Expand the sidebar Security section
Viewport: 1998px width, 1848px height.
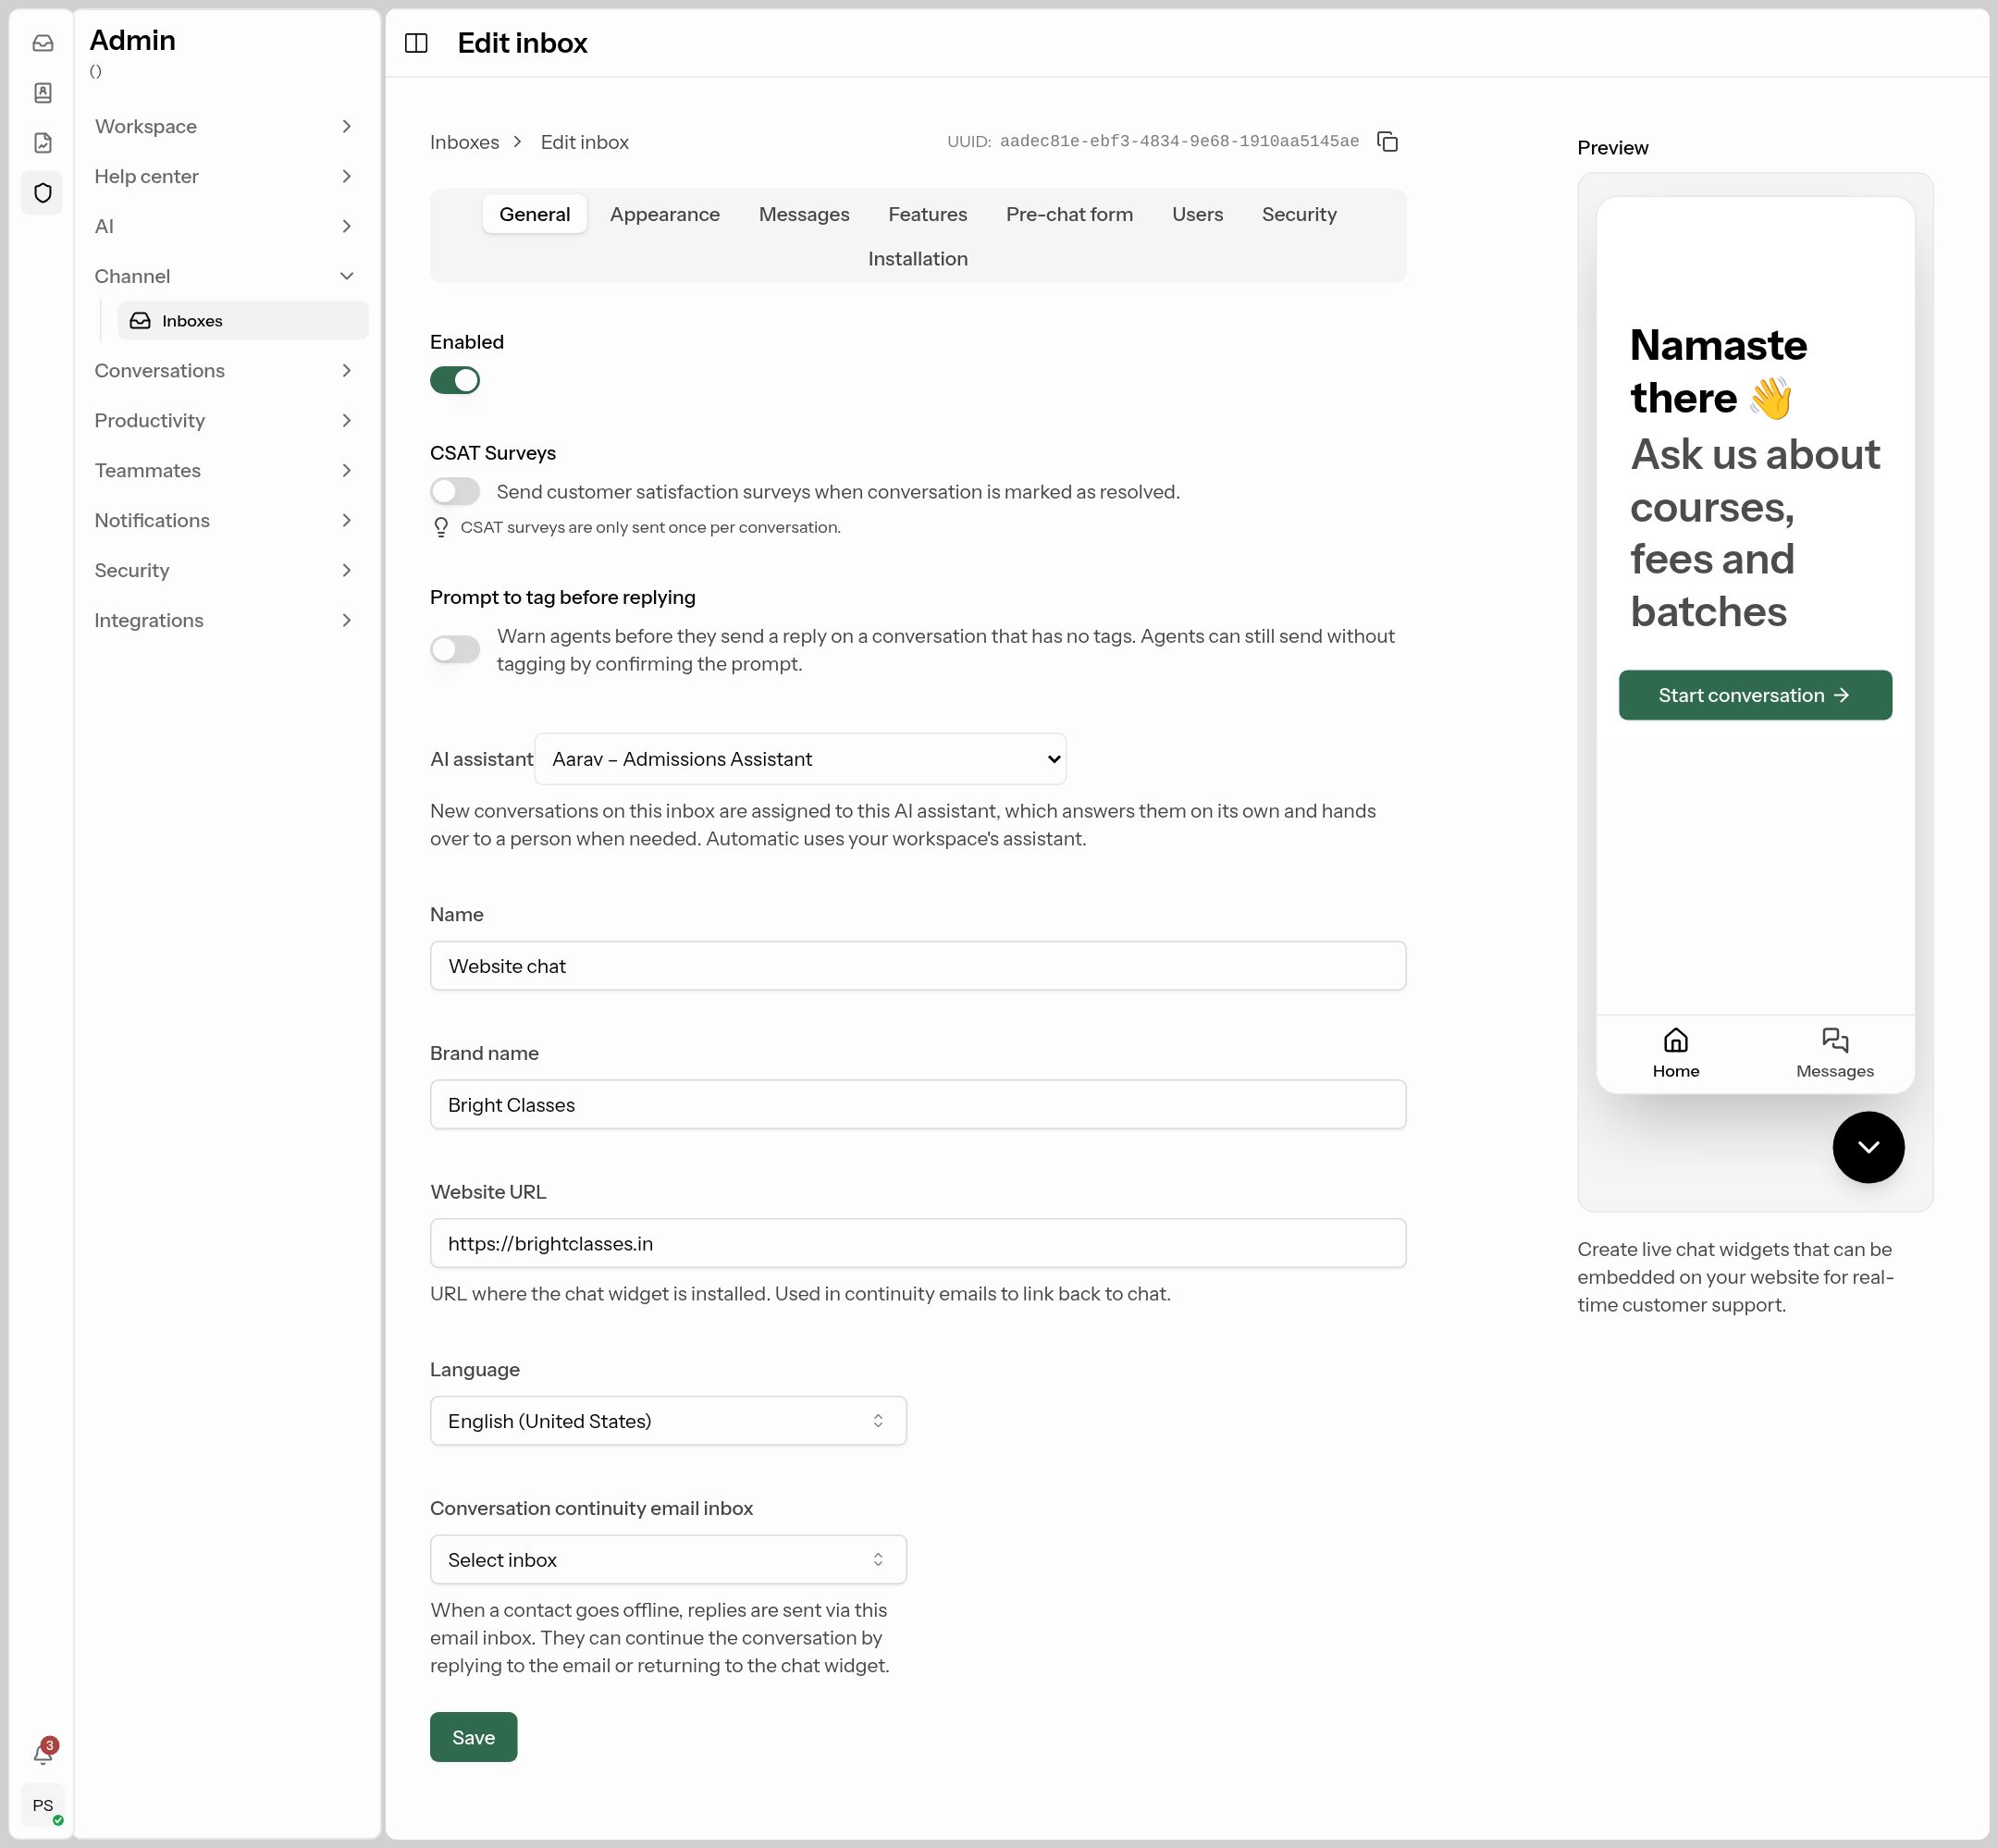(x=224, y=570)
